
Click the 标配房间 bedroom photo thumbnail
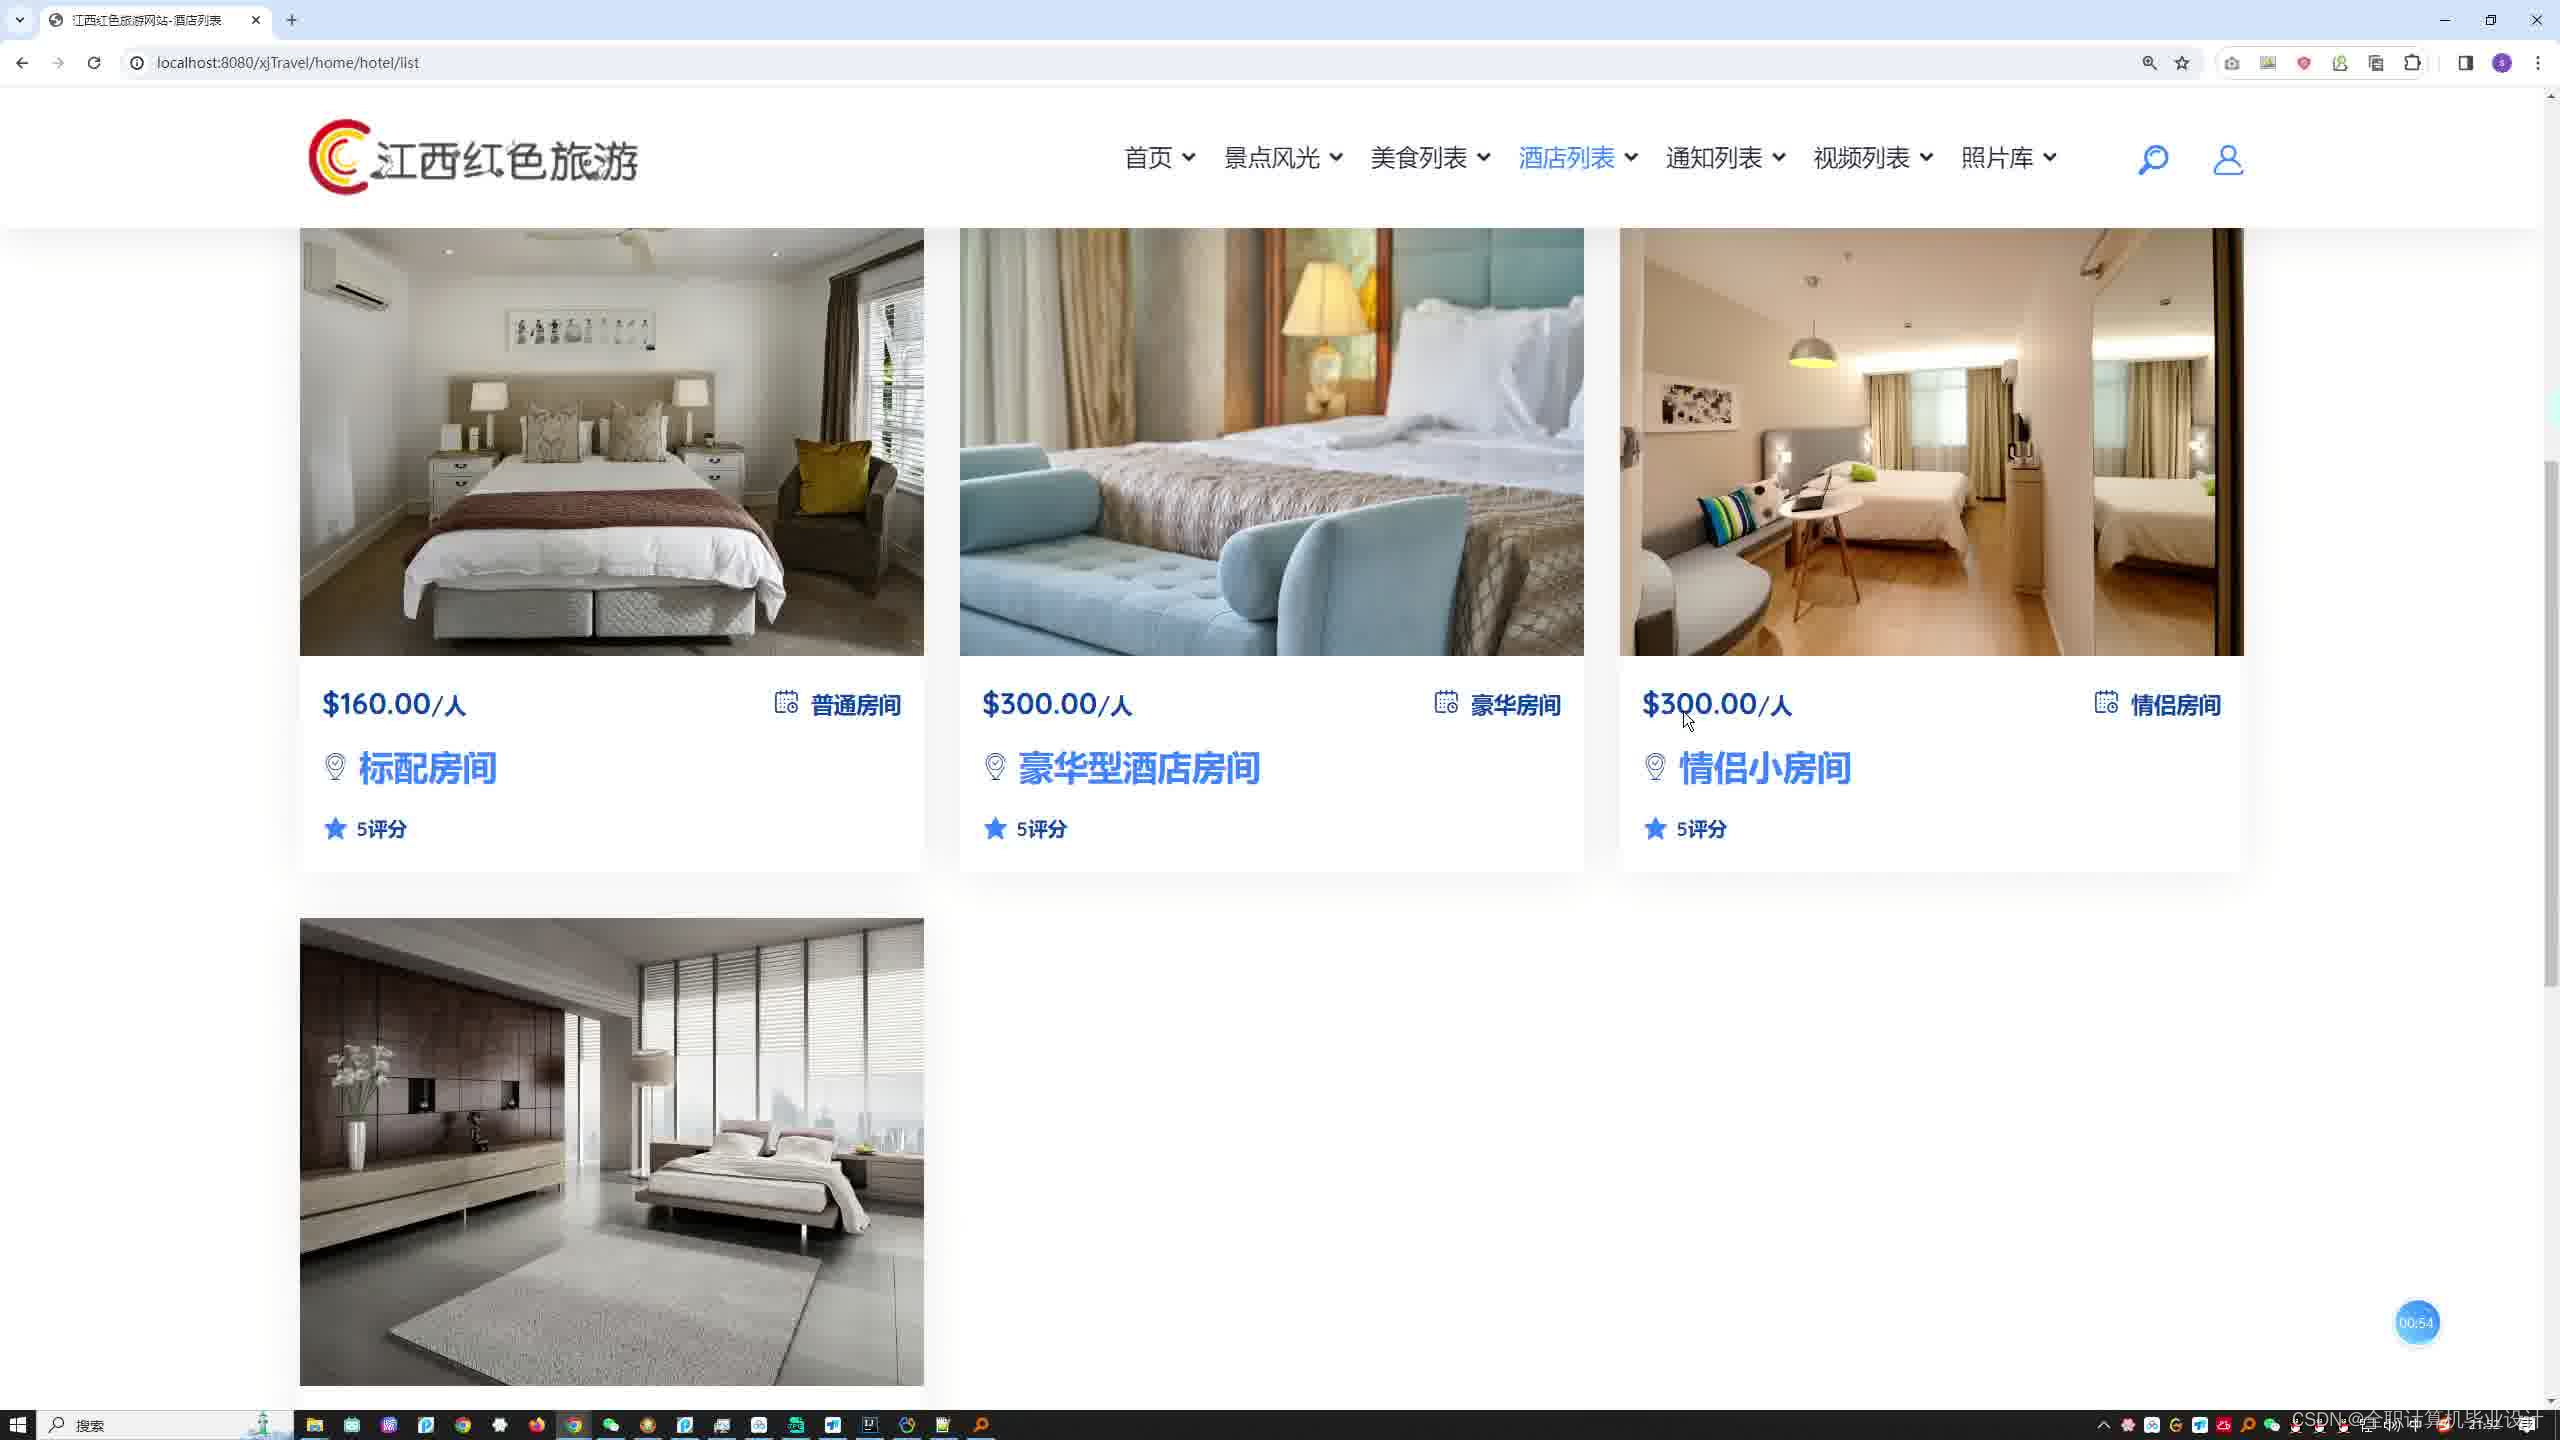point(611,441)
